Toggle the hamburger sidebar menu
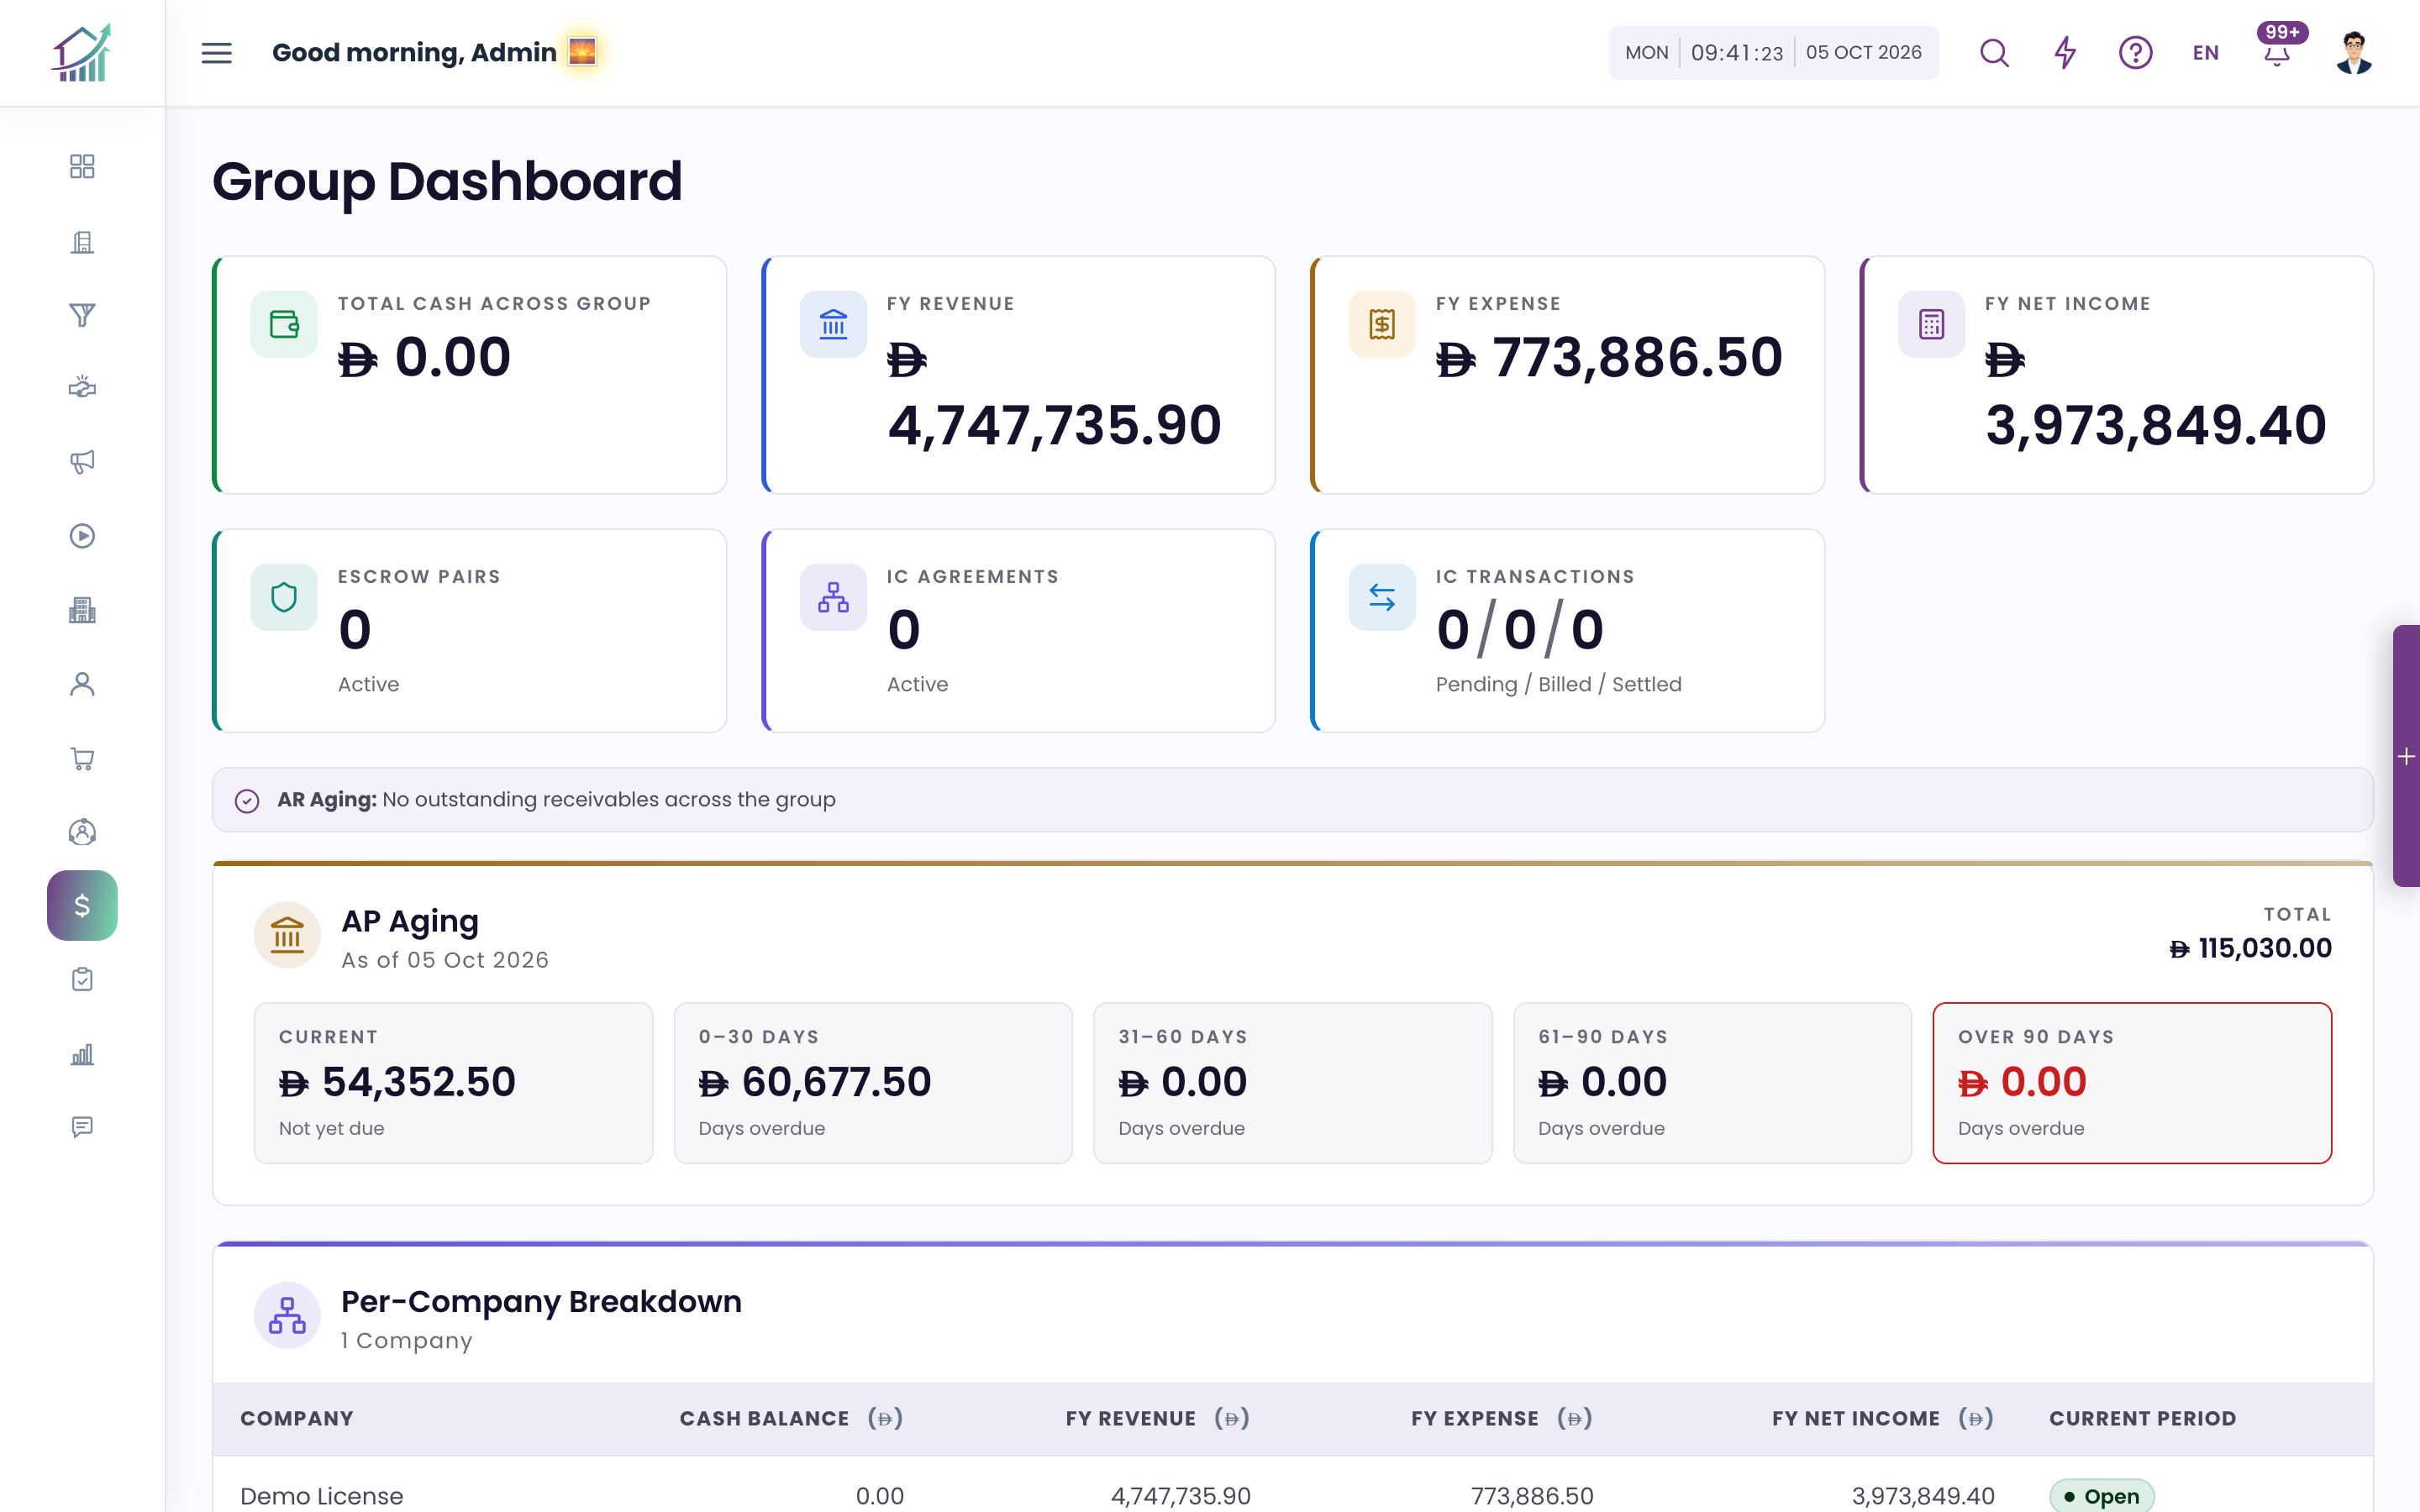The height and width of the screenshot is (1512, 2420). 217,53
